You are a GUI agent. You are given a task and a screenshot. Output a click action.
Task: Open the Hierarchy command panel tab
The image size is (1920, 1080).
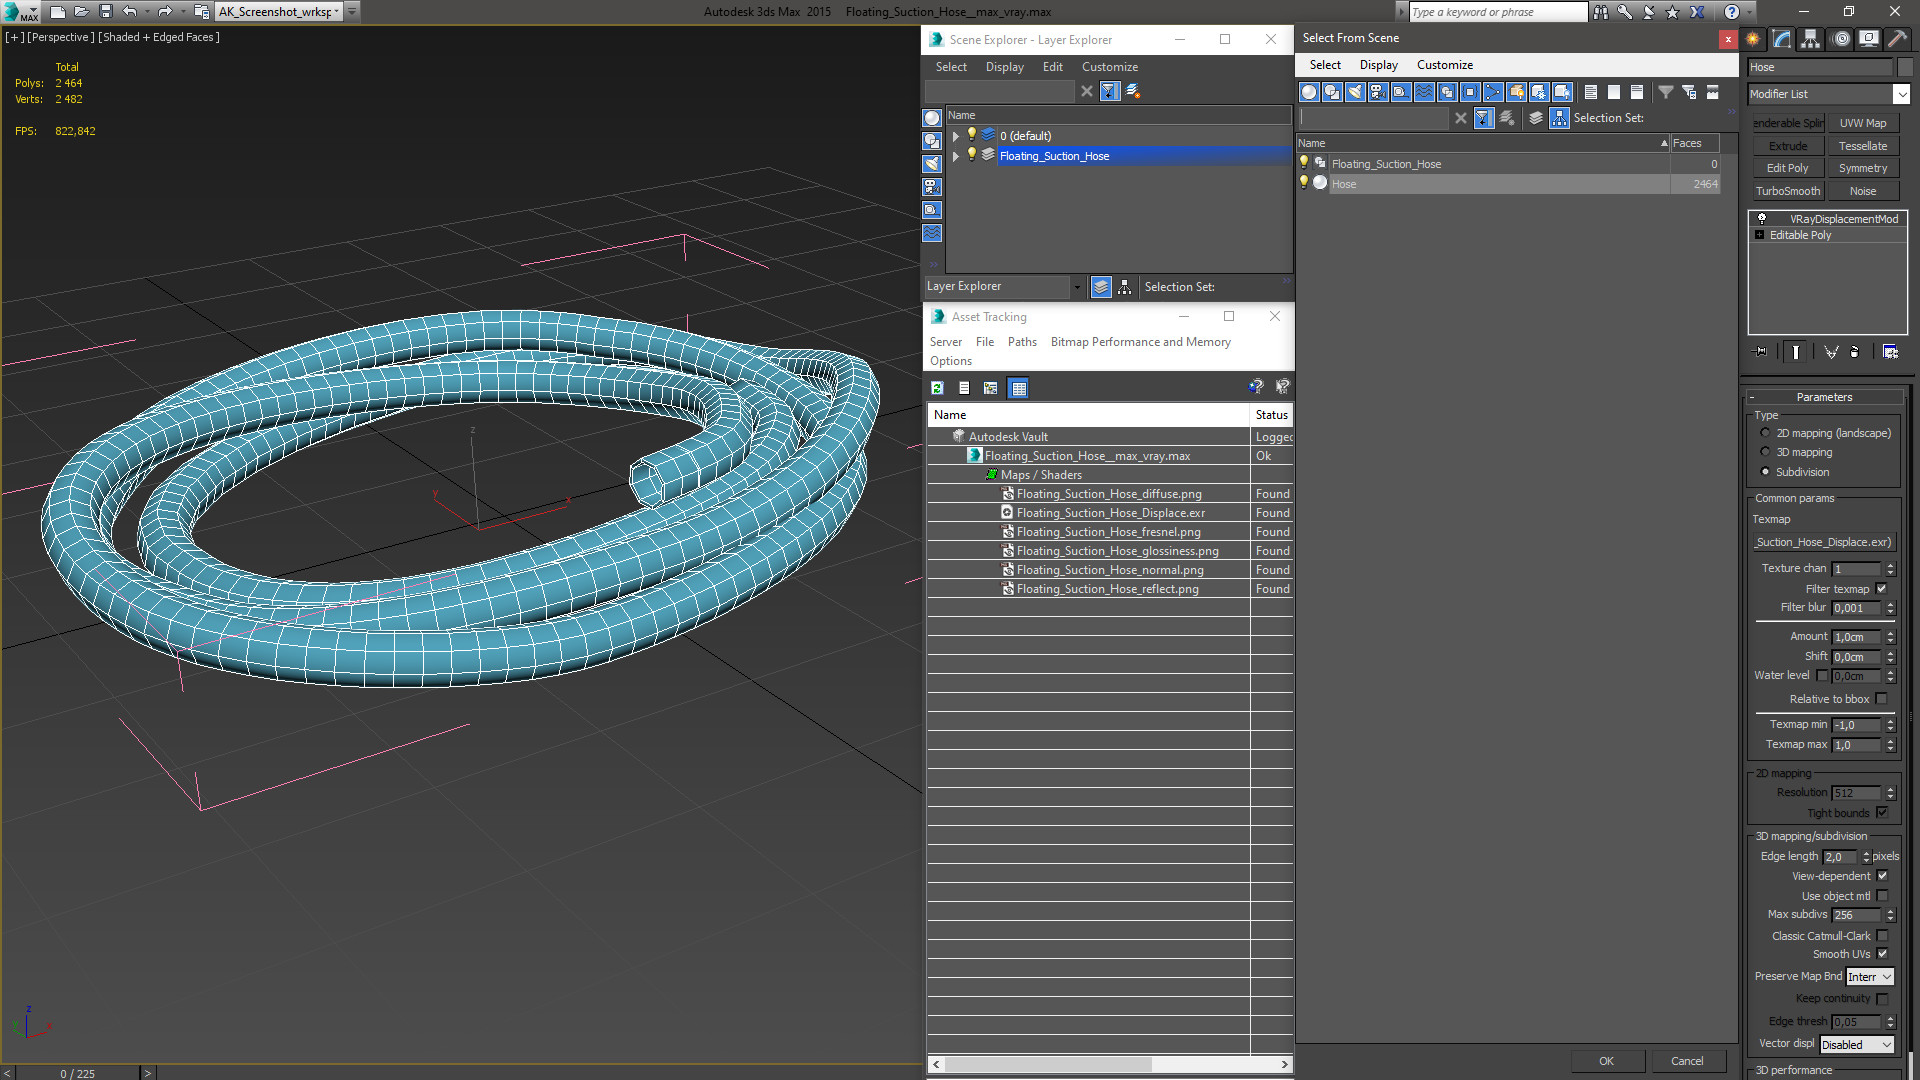coord(1811,39)
